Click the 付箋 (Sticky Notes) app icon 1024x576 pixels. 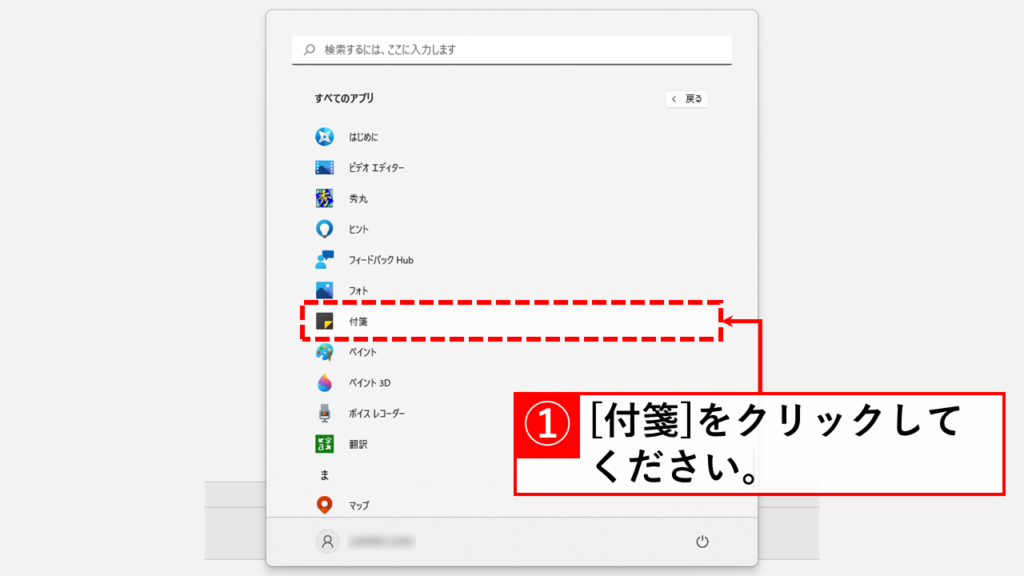pos(324,321)
